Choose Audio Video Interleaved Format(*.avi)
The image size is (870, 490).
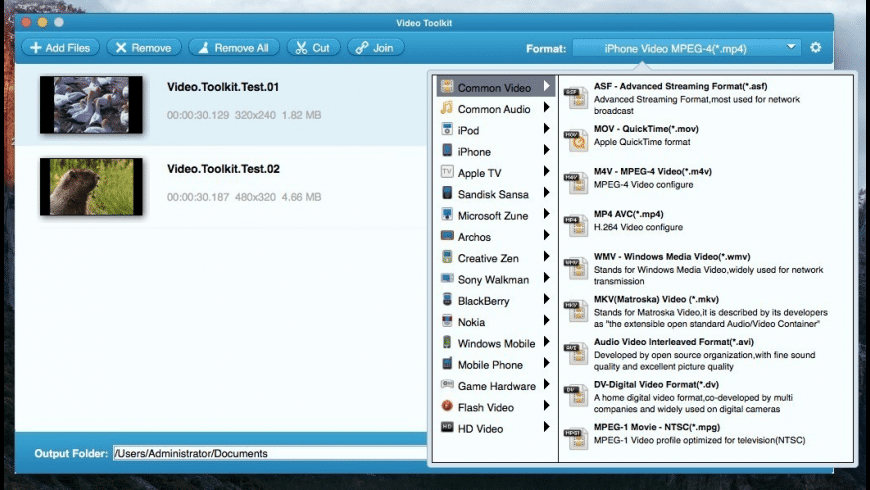pos(674,342)
